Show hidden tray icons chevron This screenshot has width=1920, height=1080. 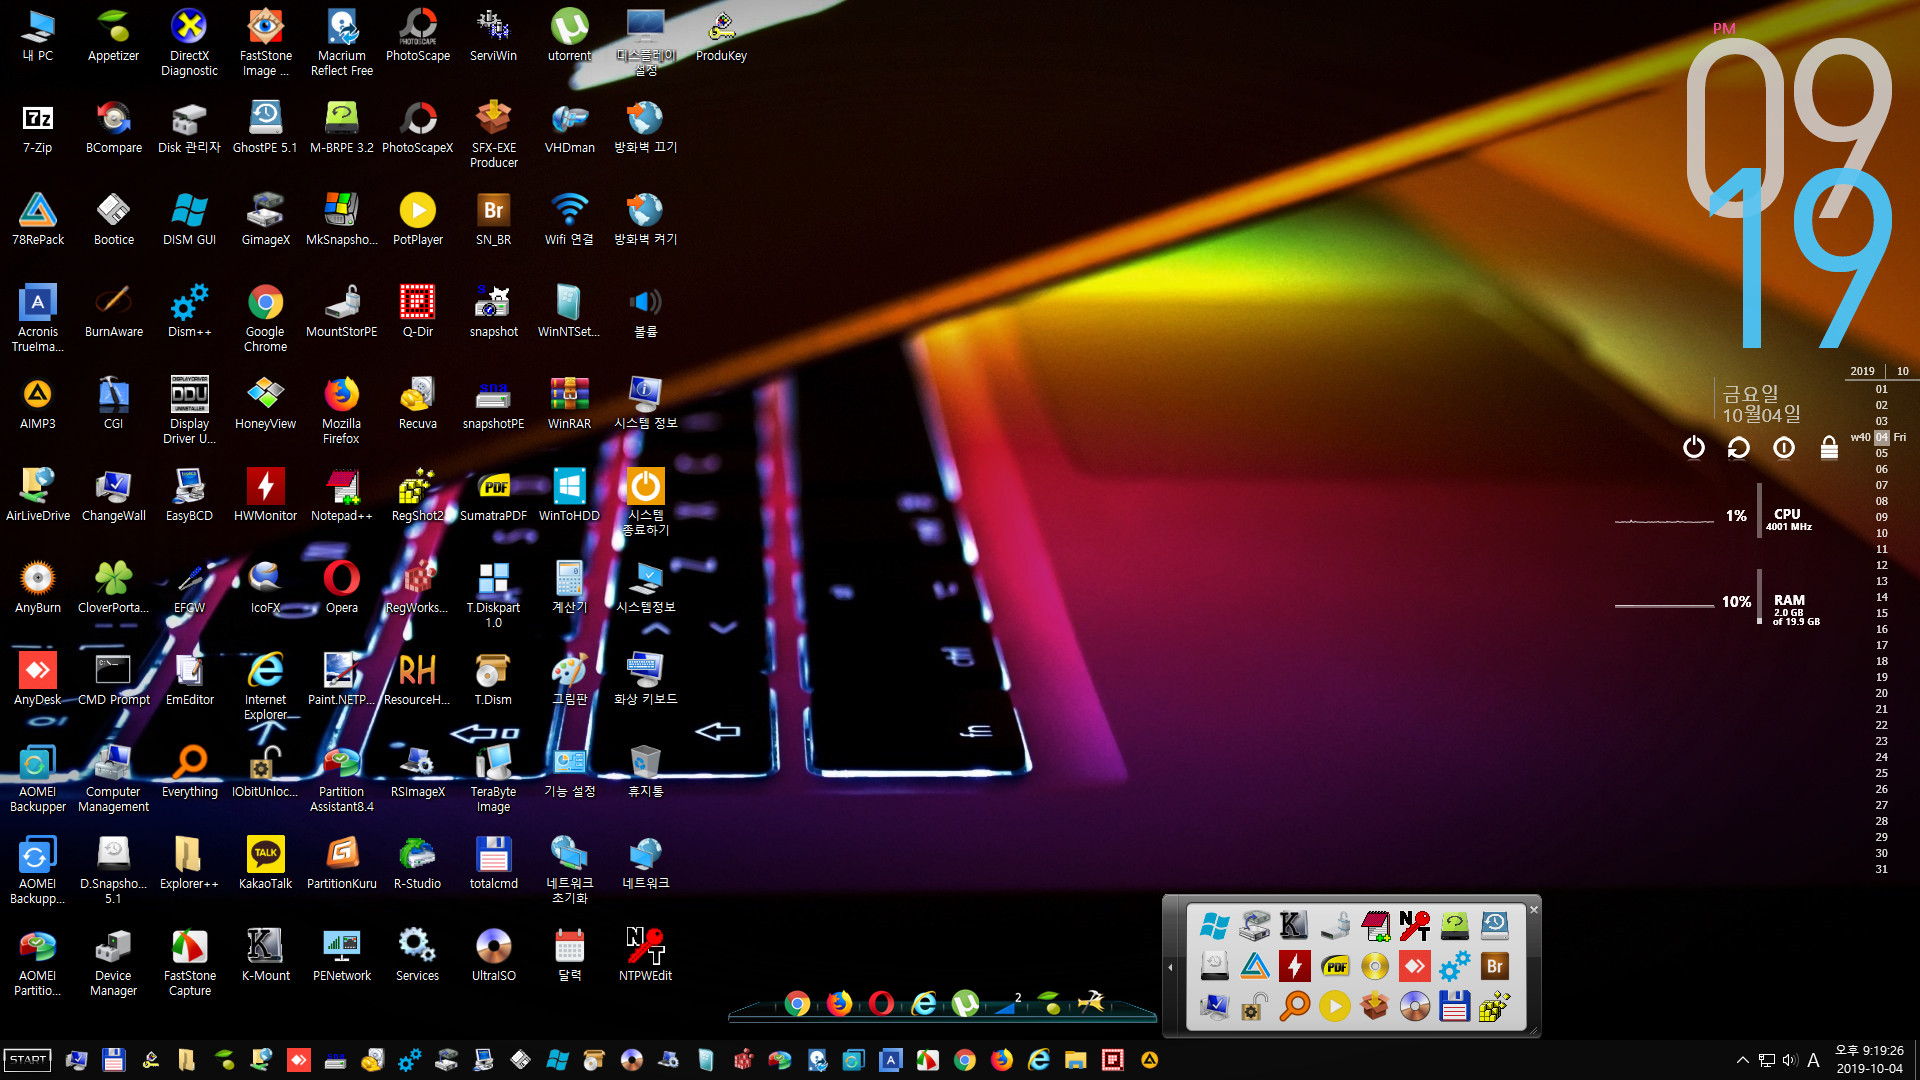point(1742,1060)
